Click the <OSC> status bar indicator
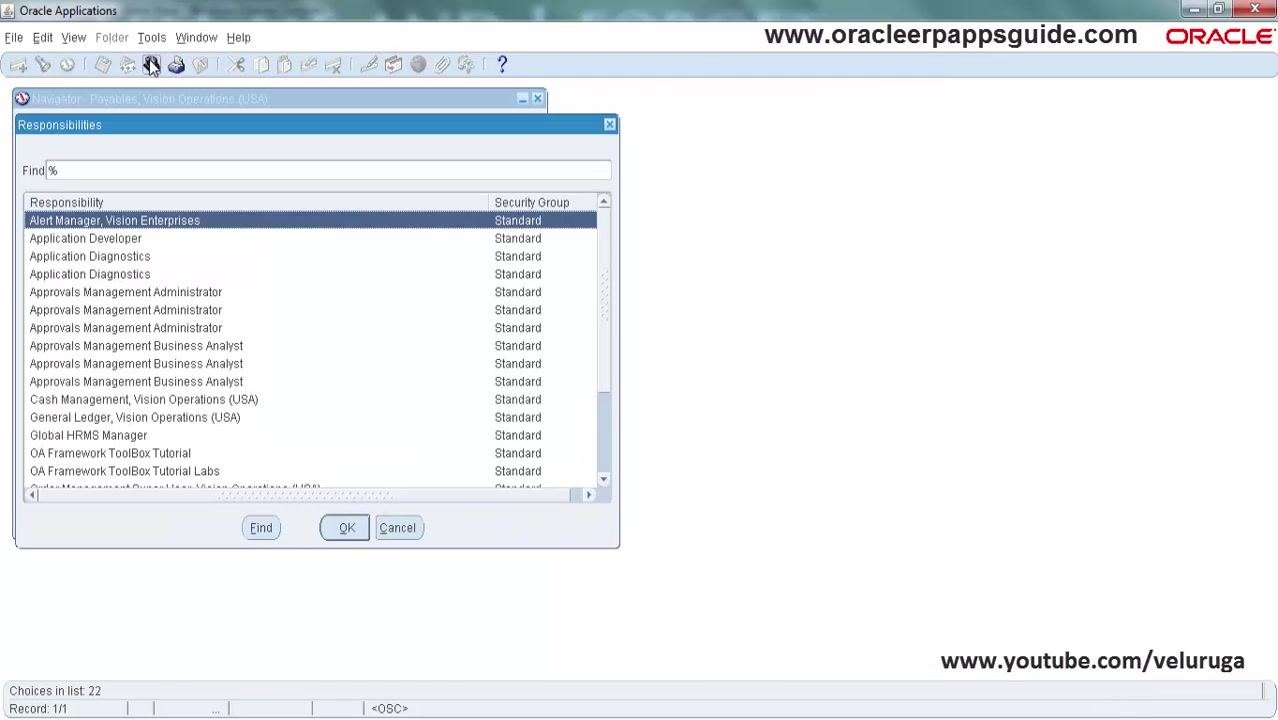The width and height of the screenshot is (1278, 720). pyautogui.click(x=390, y=709)
